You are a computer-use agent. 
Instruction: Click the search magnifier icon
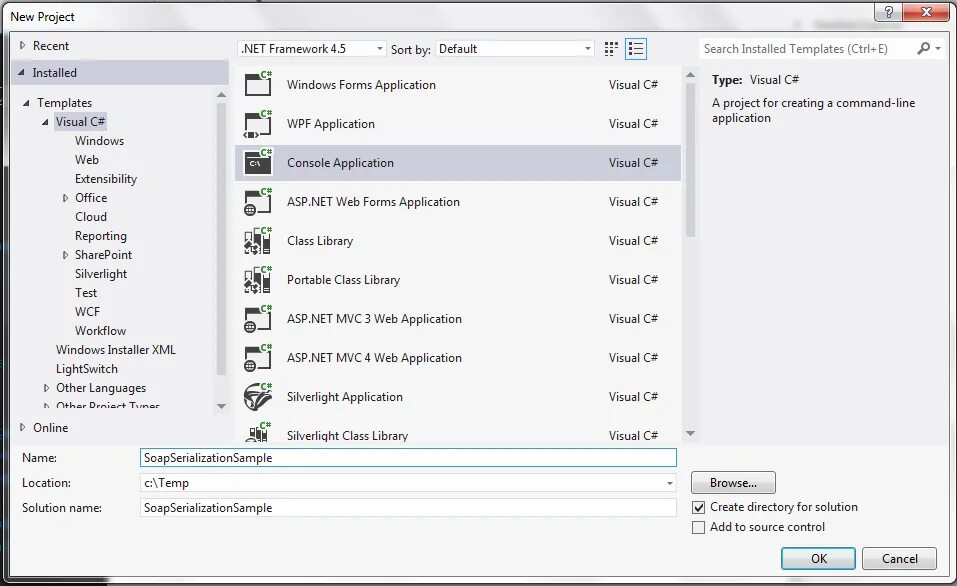pos(923,48)
